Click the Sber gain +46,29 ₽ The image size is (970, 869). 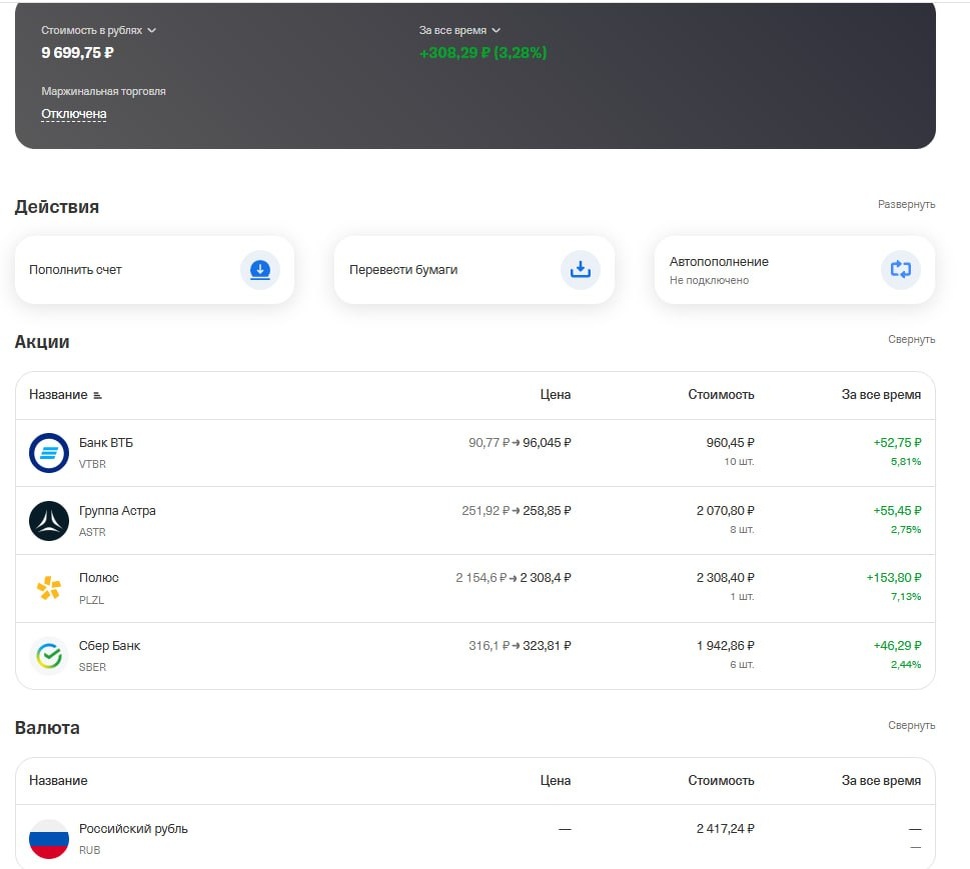coord(897,646)
